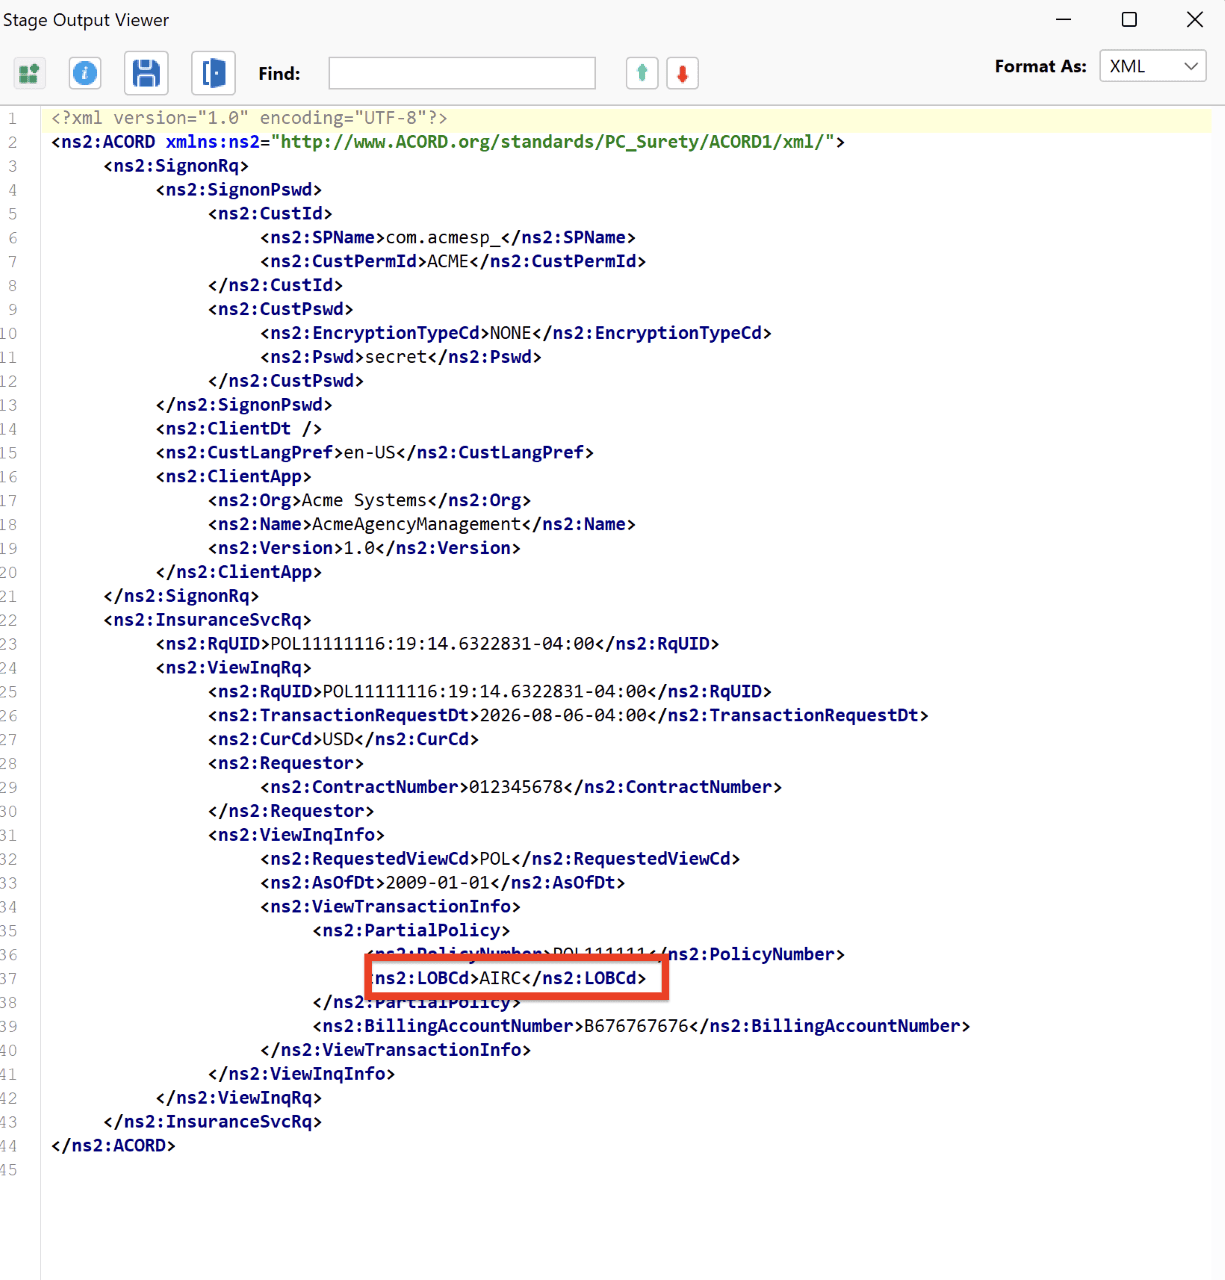Click the closing ns2:ClientApp tag
This screenshot has width=1225, height=1280.
pyautogui.click(x=239, y=572)
